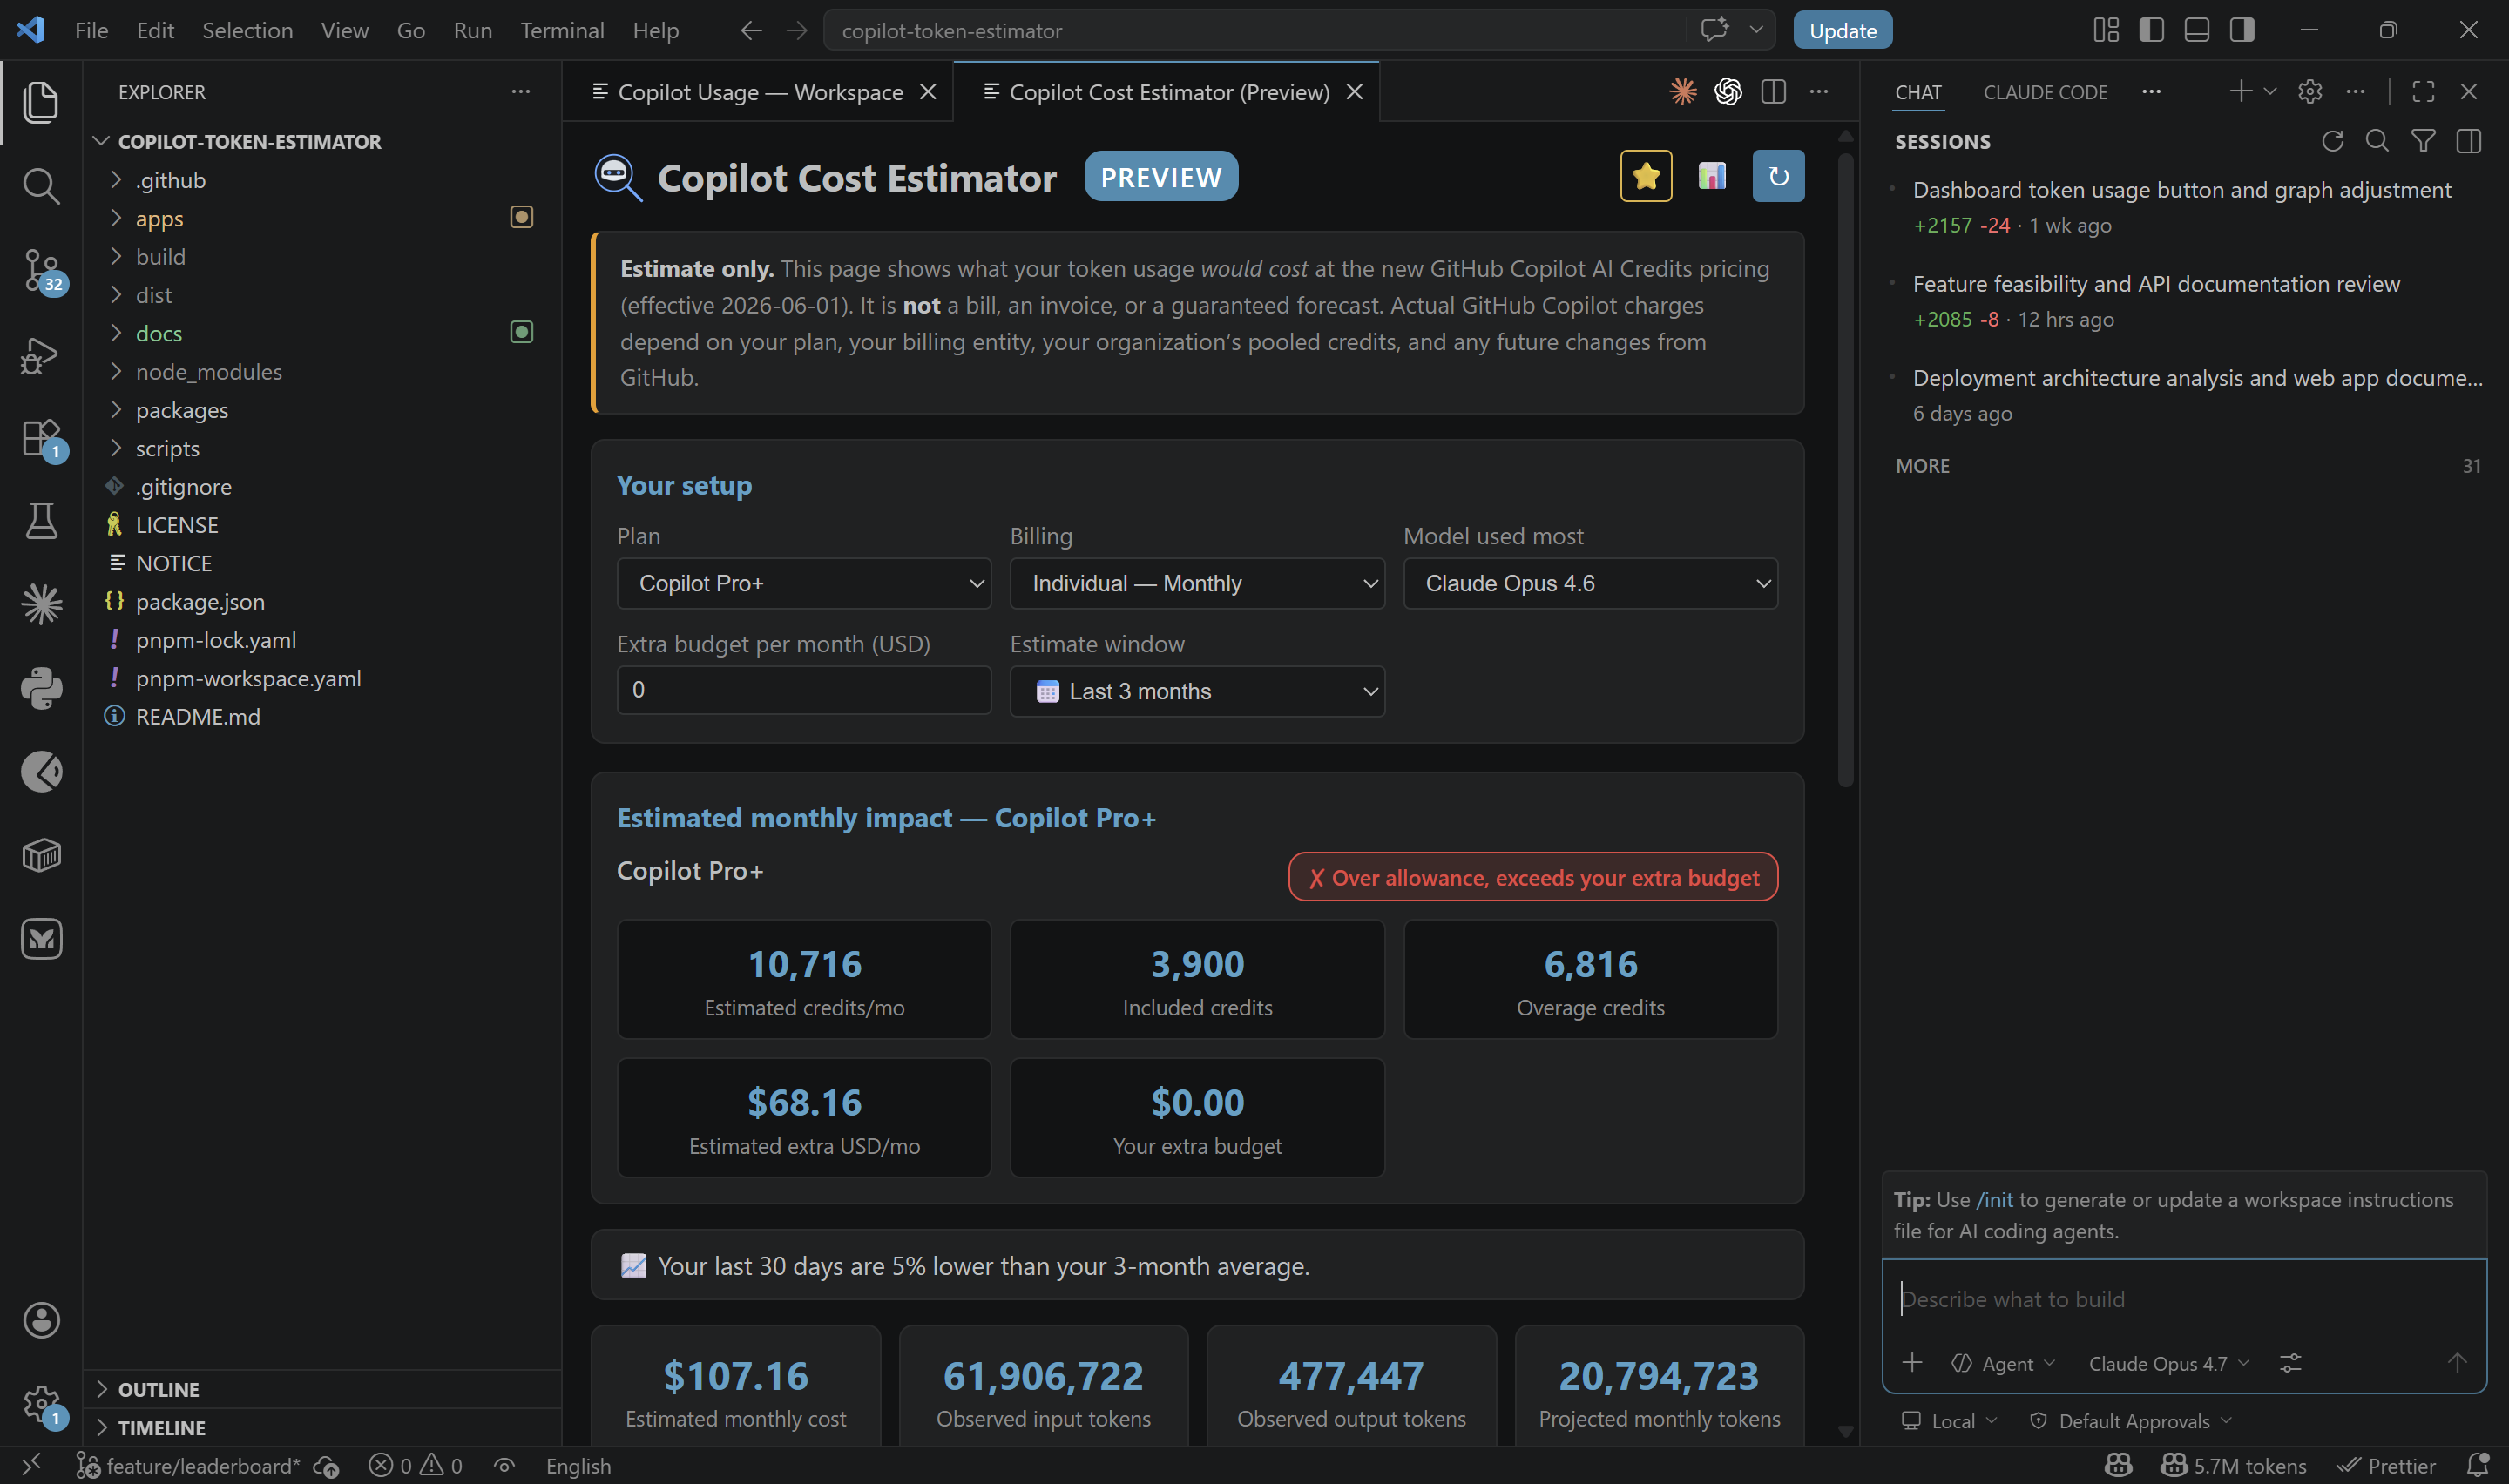The image size is (2509, 1484).
Task: Switch to Copilot Usage — Workspace tab
Action: 760,91
